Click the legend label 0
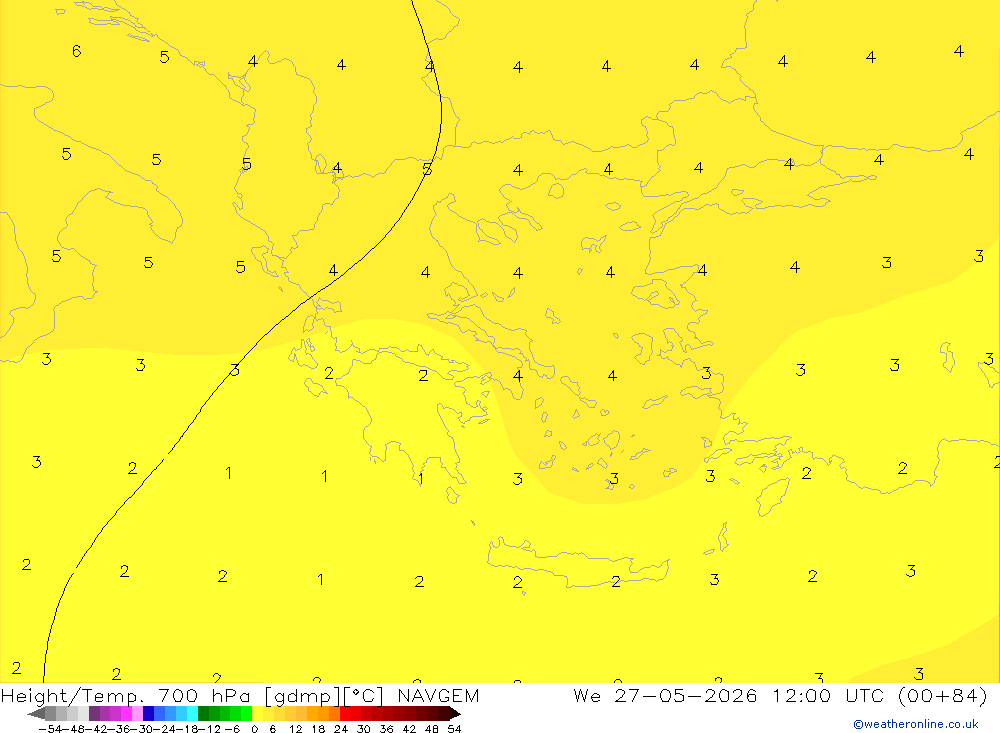1000x733 pixels. (254, 729)
